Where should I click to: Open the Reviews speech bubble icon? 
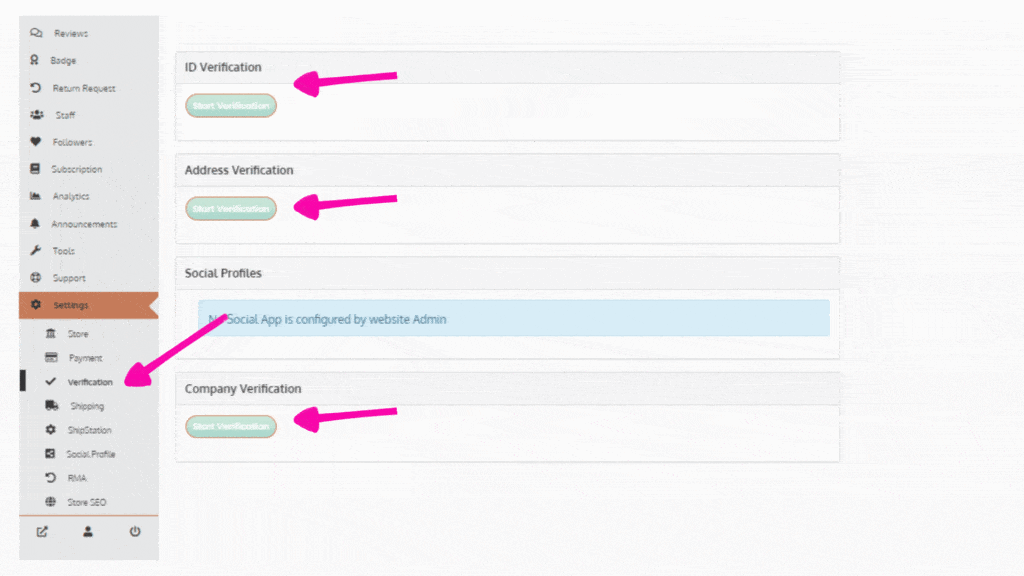[36, 33]
